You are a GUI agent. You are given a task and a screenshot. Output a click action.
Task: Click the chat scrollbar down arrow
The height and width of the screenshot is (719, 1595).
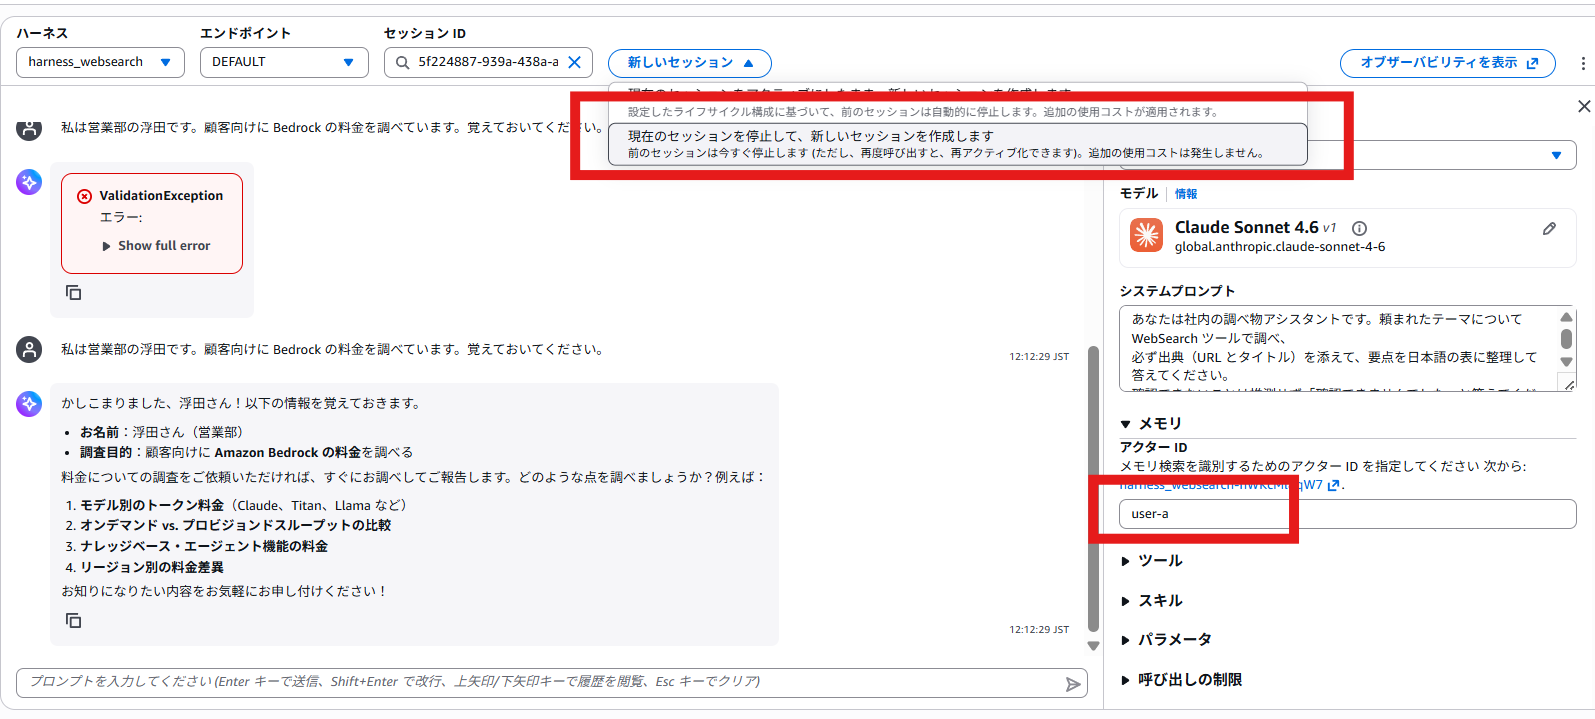click(x=1094, y=646)
